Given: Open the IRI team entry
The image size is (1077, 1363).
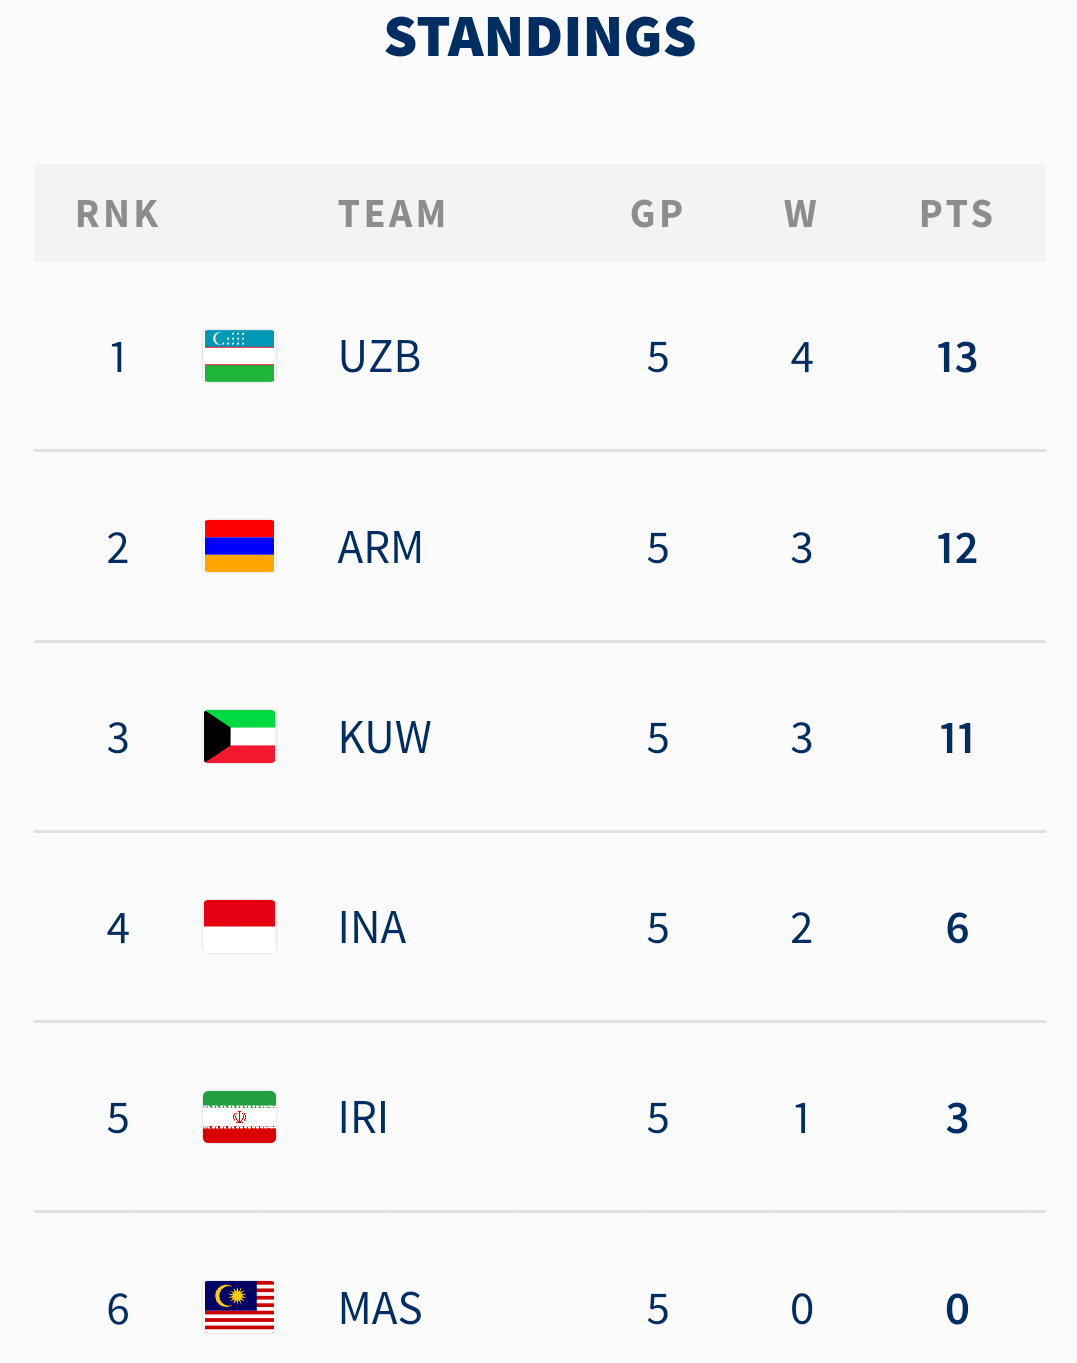Looking at the screenshot, I should (x=364, y=1118).
